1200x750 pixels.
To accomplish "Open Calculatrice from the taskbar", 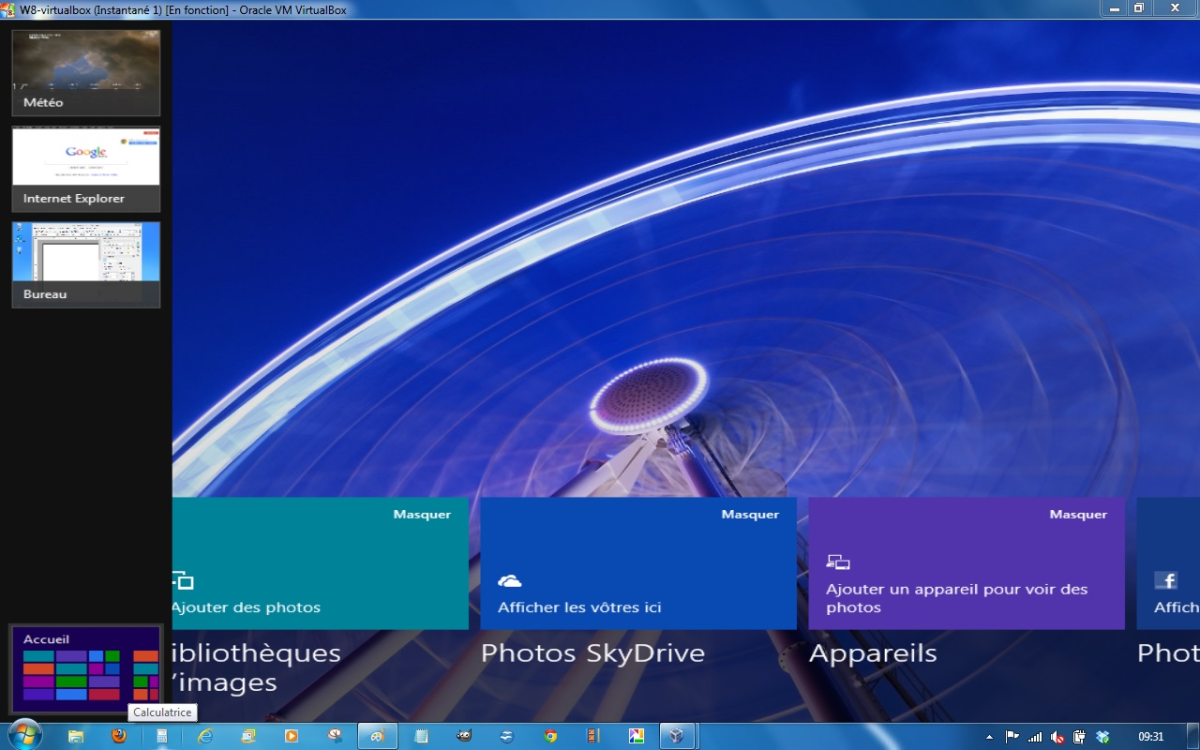I will 162,736.
